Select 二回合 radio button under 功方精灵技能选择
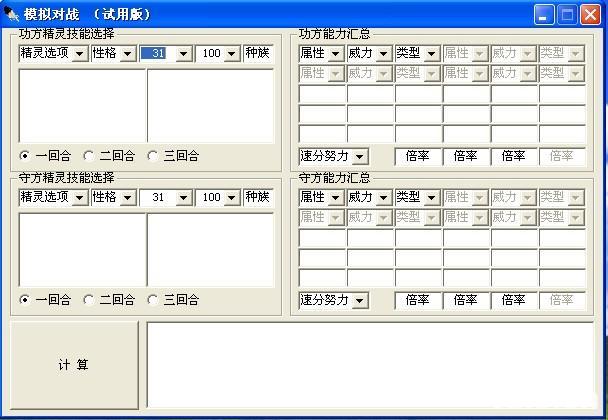Viewport: 608px width, 420px height. click(x=88, y=156)
